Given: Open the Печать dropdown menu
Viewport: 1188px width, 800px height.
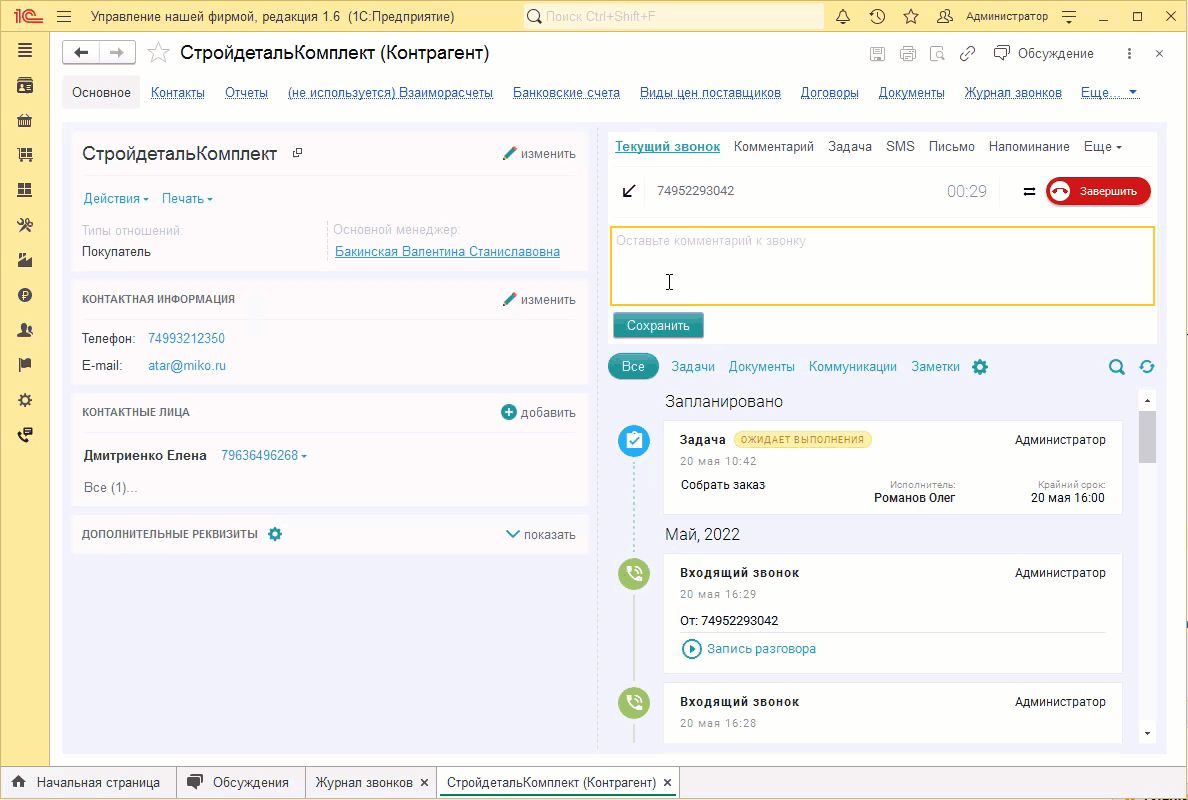Looking at the screenshot, I should tap(187, 199).
